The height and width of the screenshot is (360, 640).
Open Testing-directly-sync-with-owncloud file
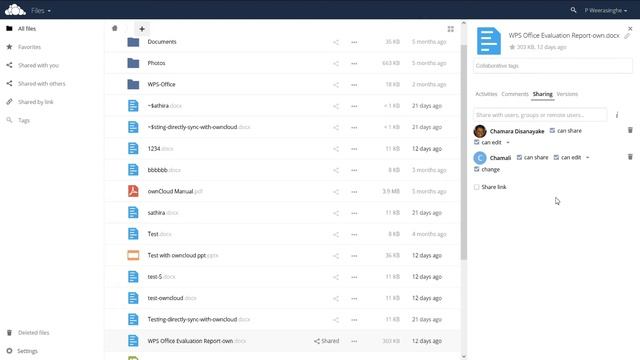tap(199, 319)
